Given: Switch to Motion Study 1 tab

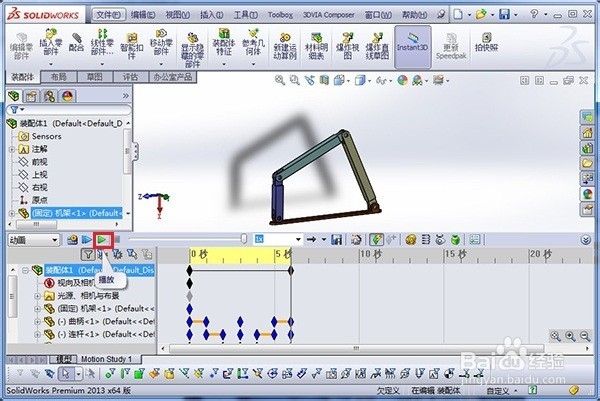Looking at the screenshot, I should click(106, 359).
